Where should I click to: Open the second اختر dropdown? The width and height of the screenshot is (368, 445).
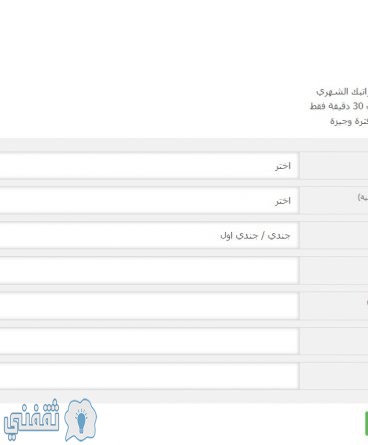pyautogui.click(x=149, y=201)
